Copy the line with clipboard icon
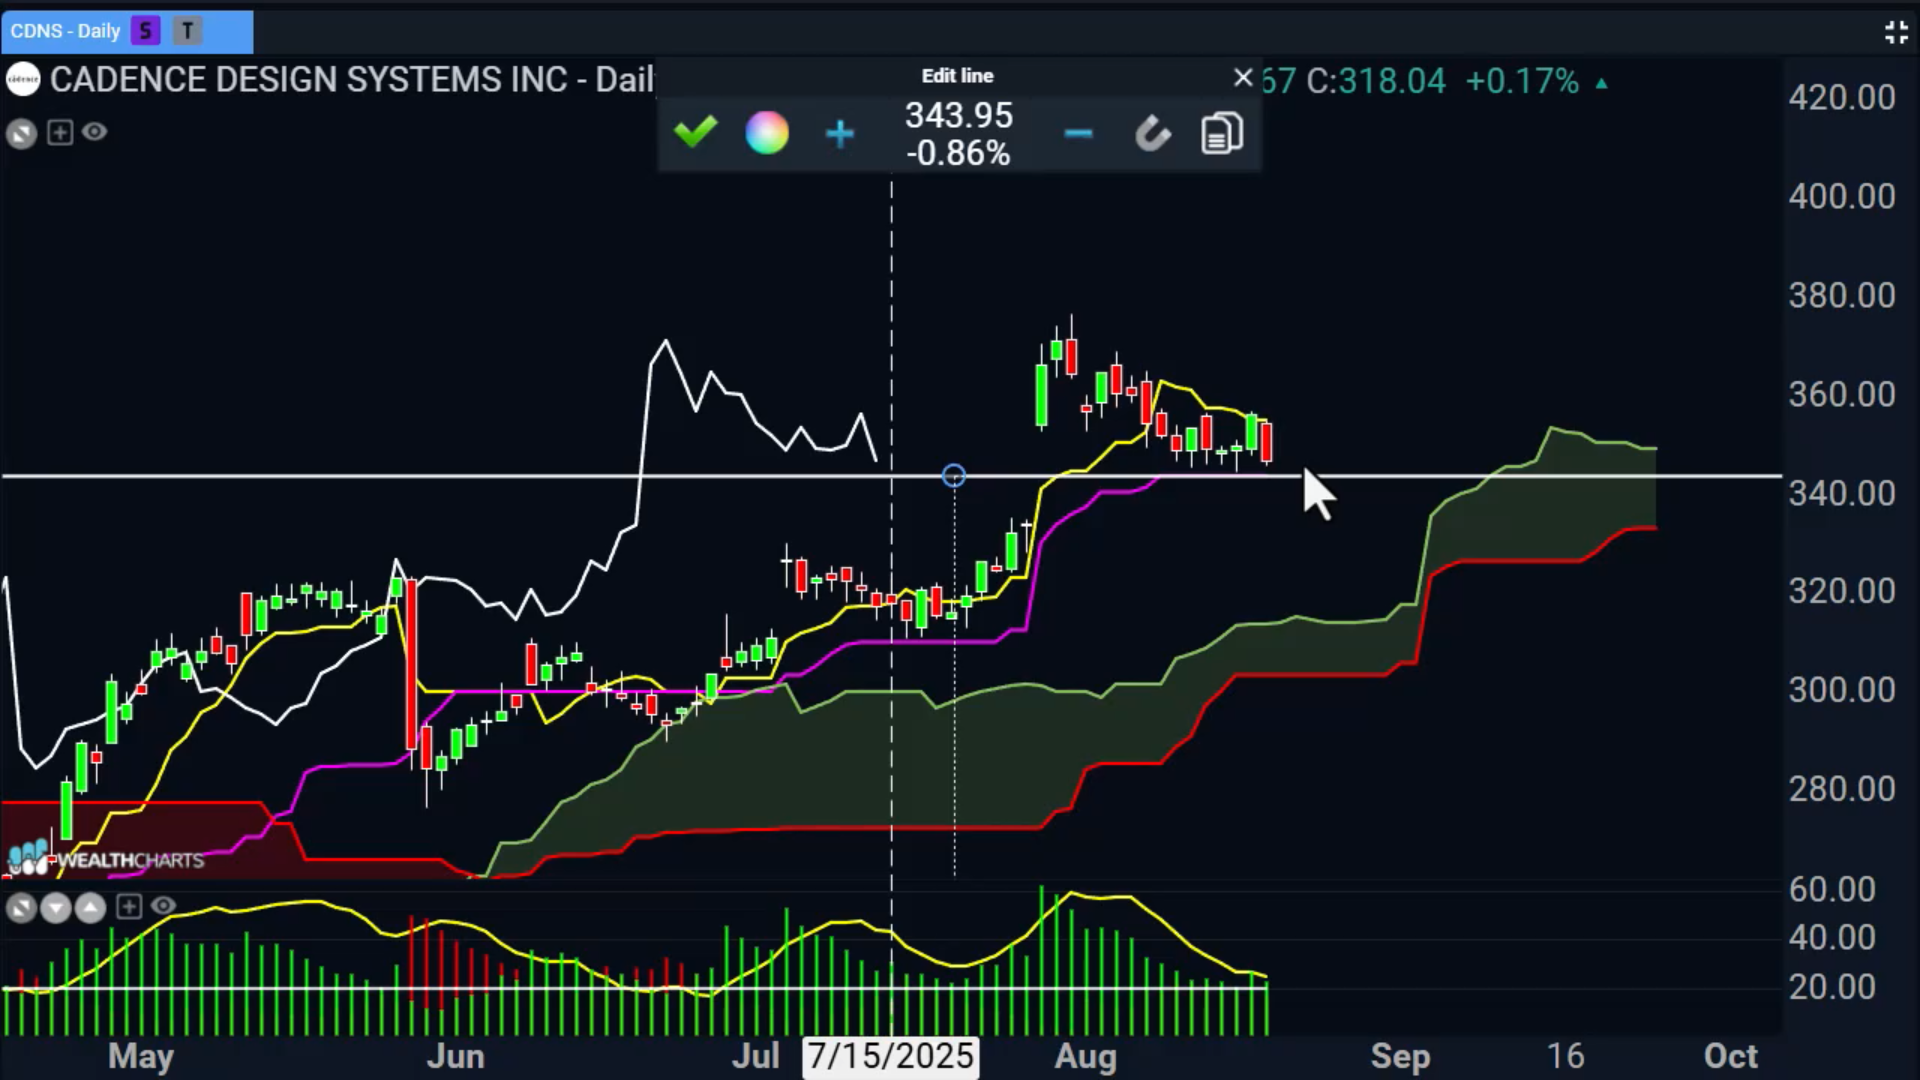The image size is (1920, 1080). tap(1222, 133)
